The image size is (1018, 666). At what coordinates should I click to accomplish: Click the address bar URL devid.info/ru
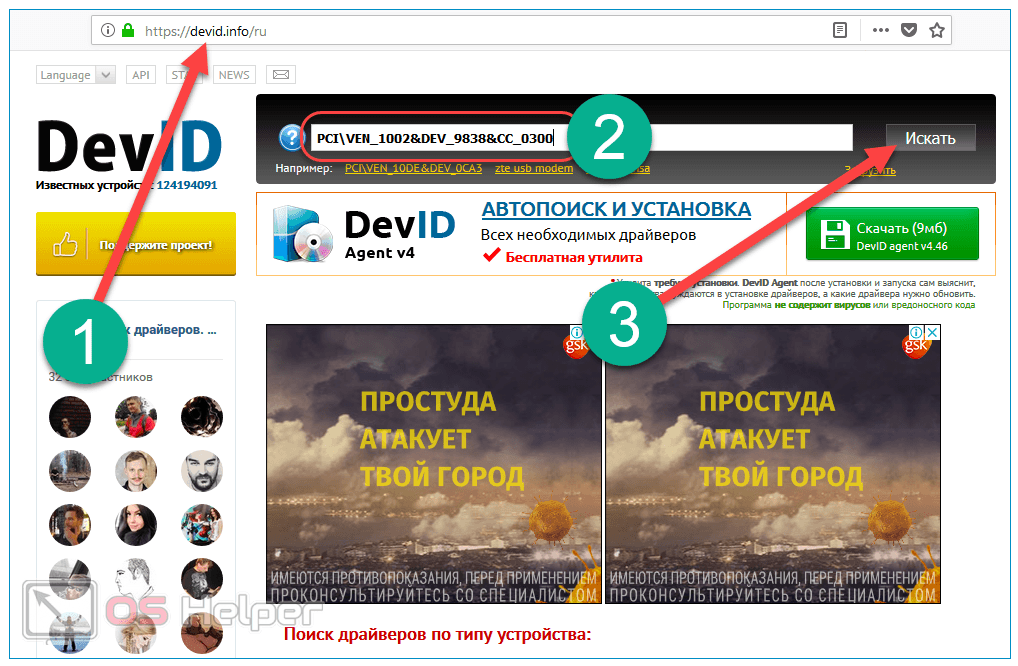tap(205, 31)
